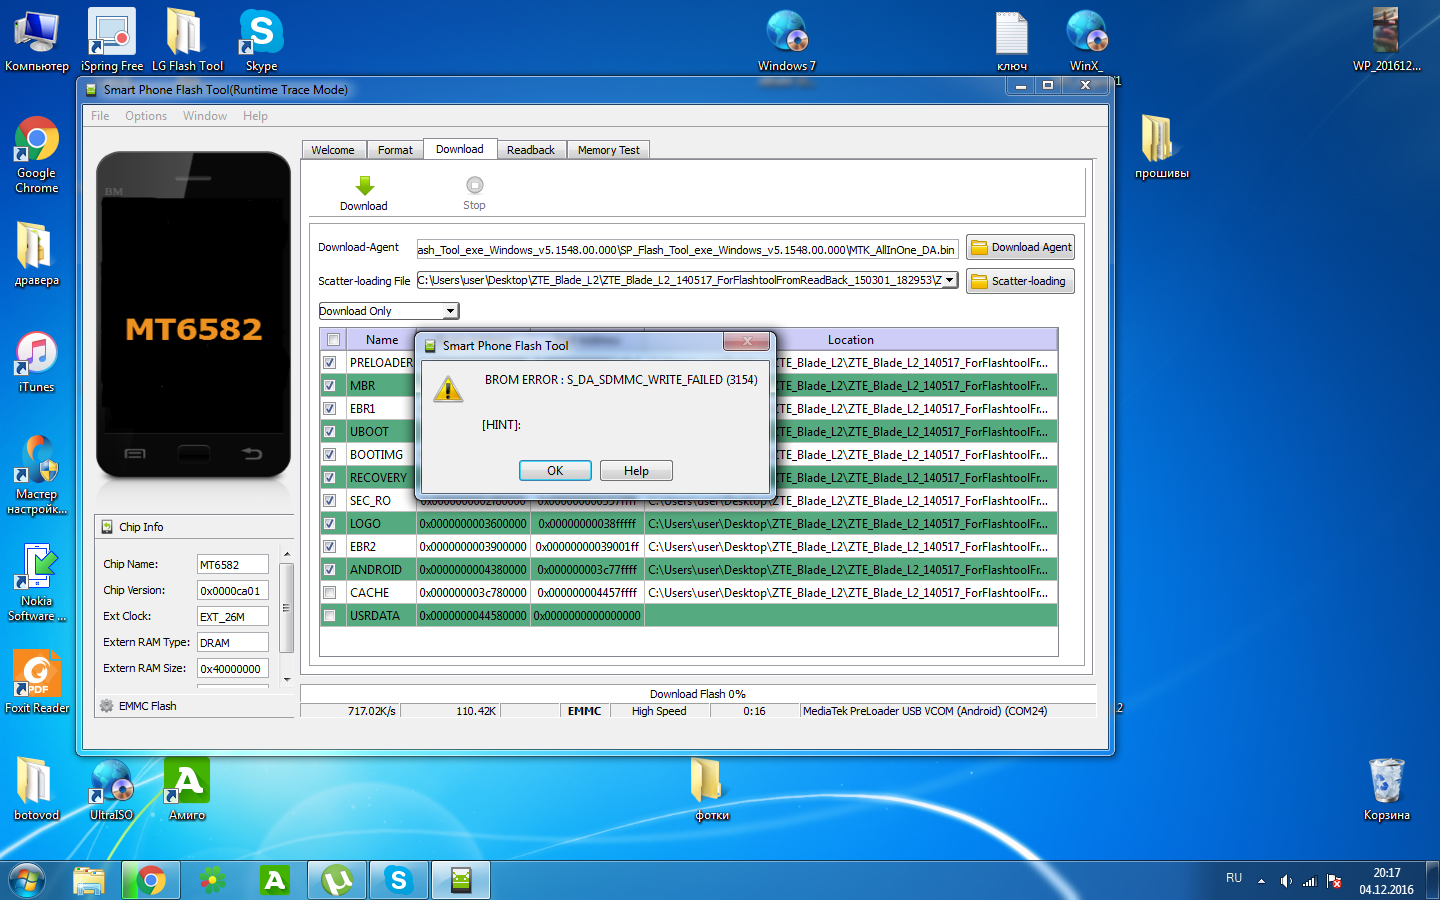Click the Download Agent folder button
The height and width of the screenshot is (900, 1440).
tap(1020, 248)
